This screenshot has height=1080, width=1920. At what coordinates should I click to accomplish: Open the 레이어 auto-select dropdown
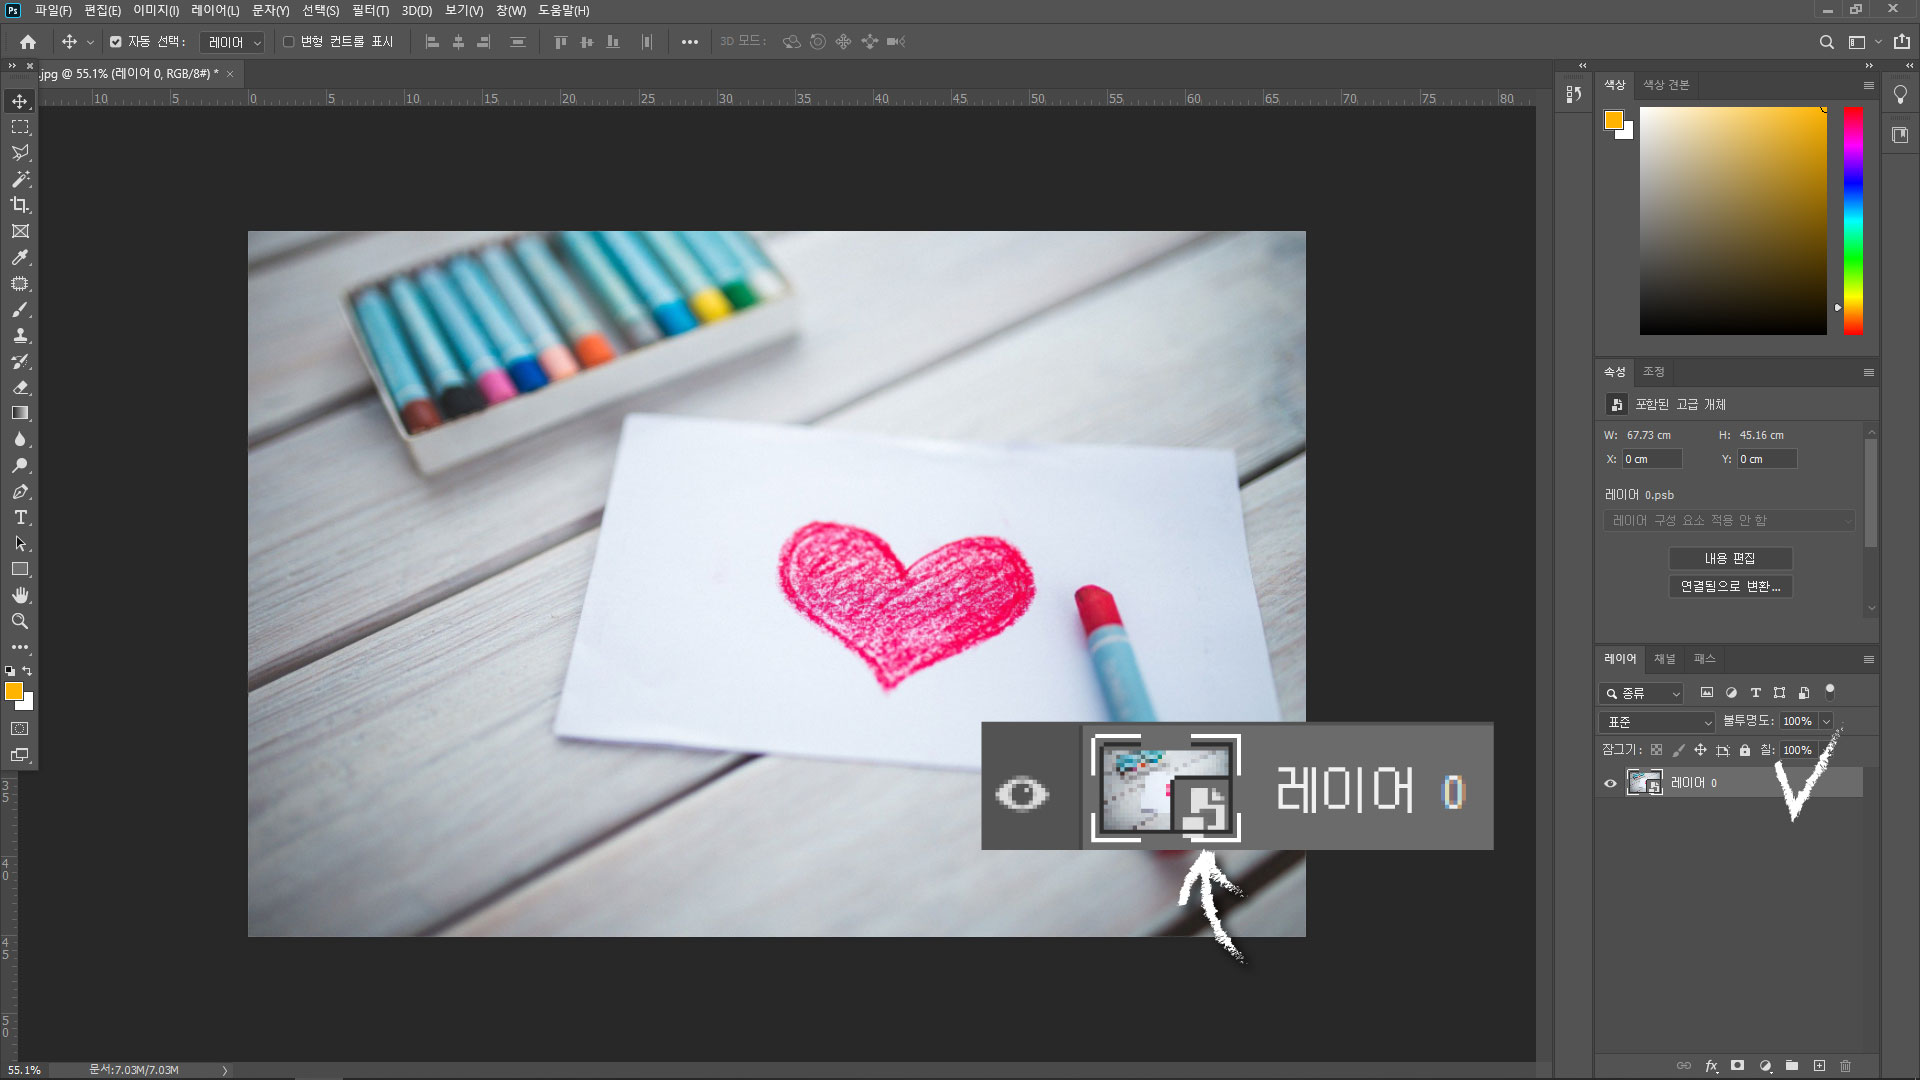coord(232,42)
